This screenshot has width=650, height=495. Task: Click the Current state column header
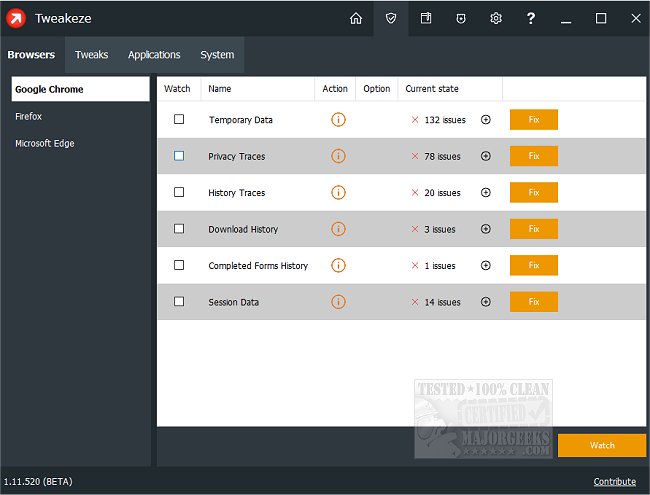450,89
